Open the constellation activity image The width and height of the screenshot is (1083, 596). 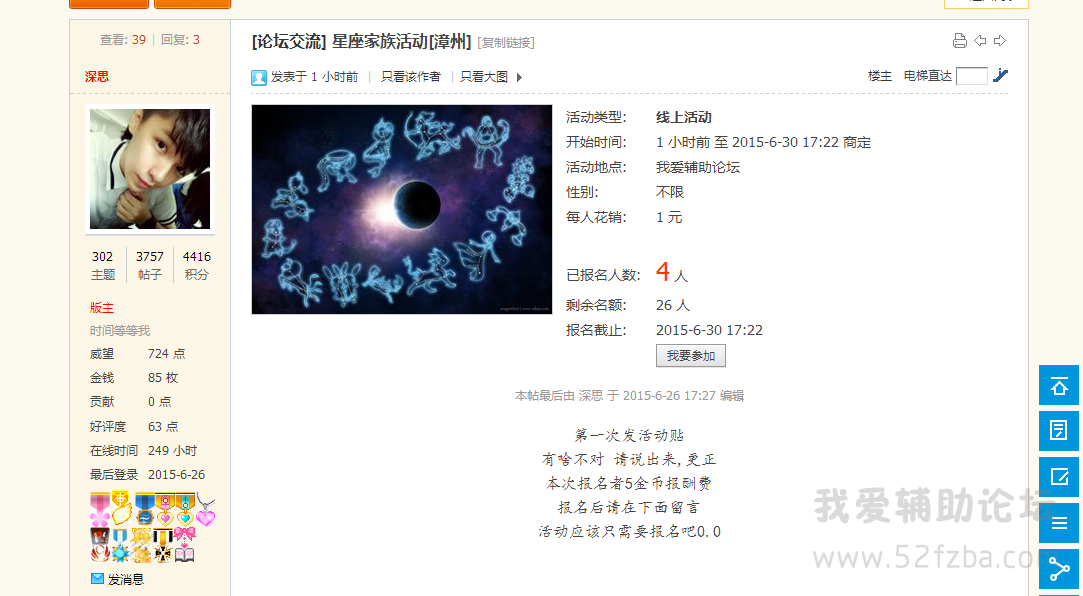click(402, 209)
